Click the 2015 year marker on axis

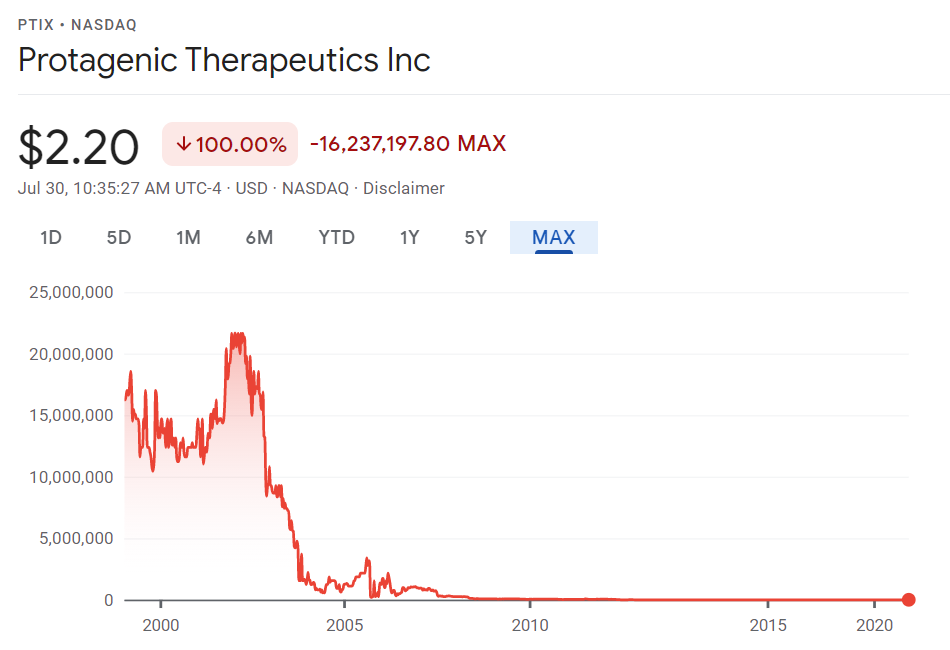(767, 624)
